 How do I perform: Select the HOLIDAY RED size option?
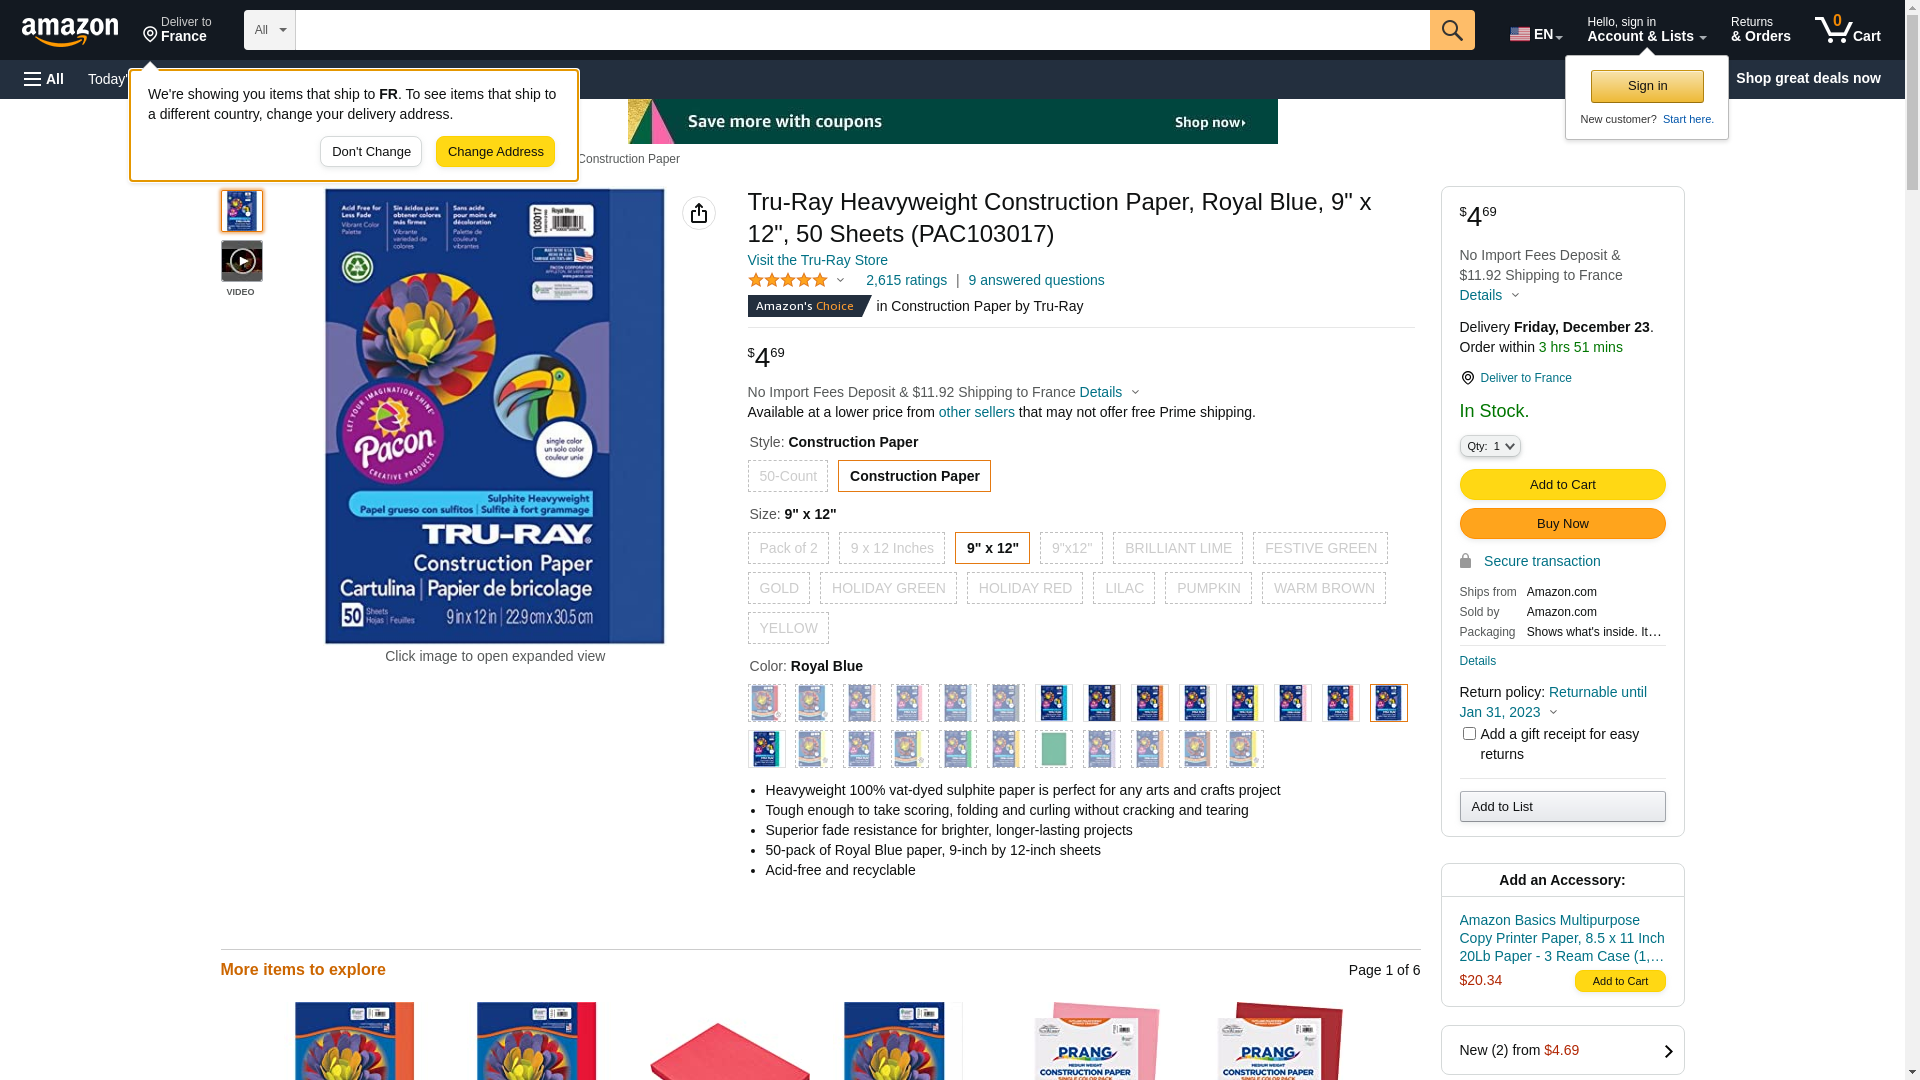(x=1025, y=588)
